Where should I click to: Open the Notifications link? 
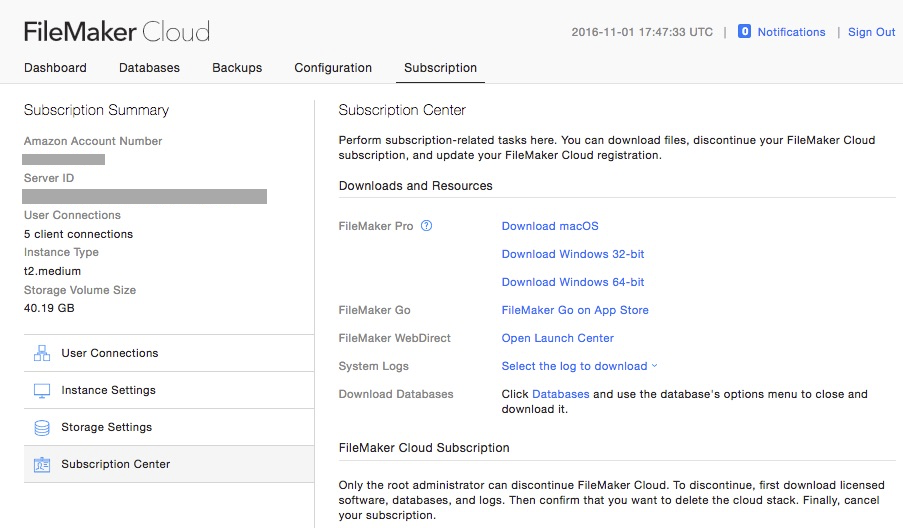791,32
